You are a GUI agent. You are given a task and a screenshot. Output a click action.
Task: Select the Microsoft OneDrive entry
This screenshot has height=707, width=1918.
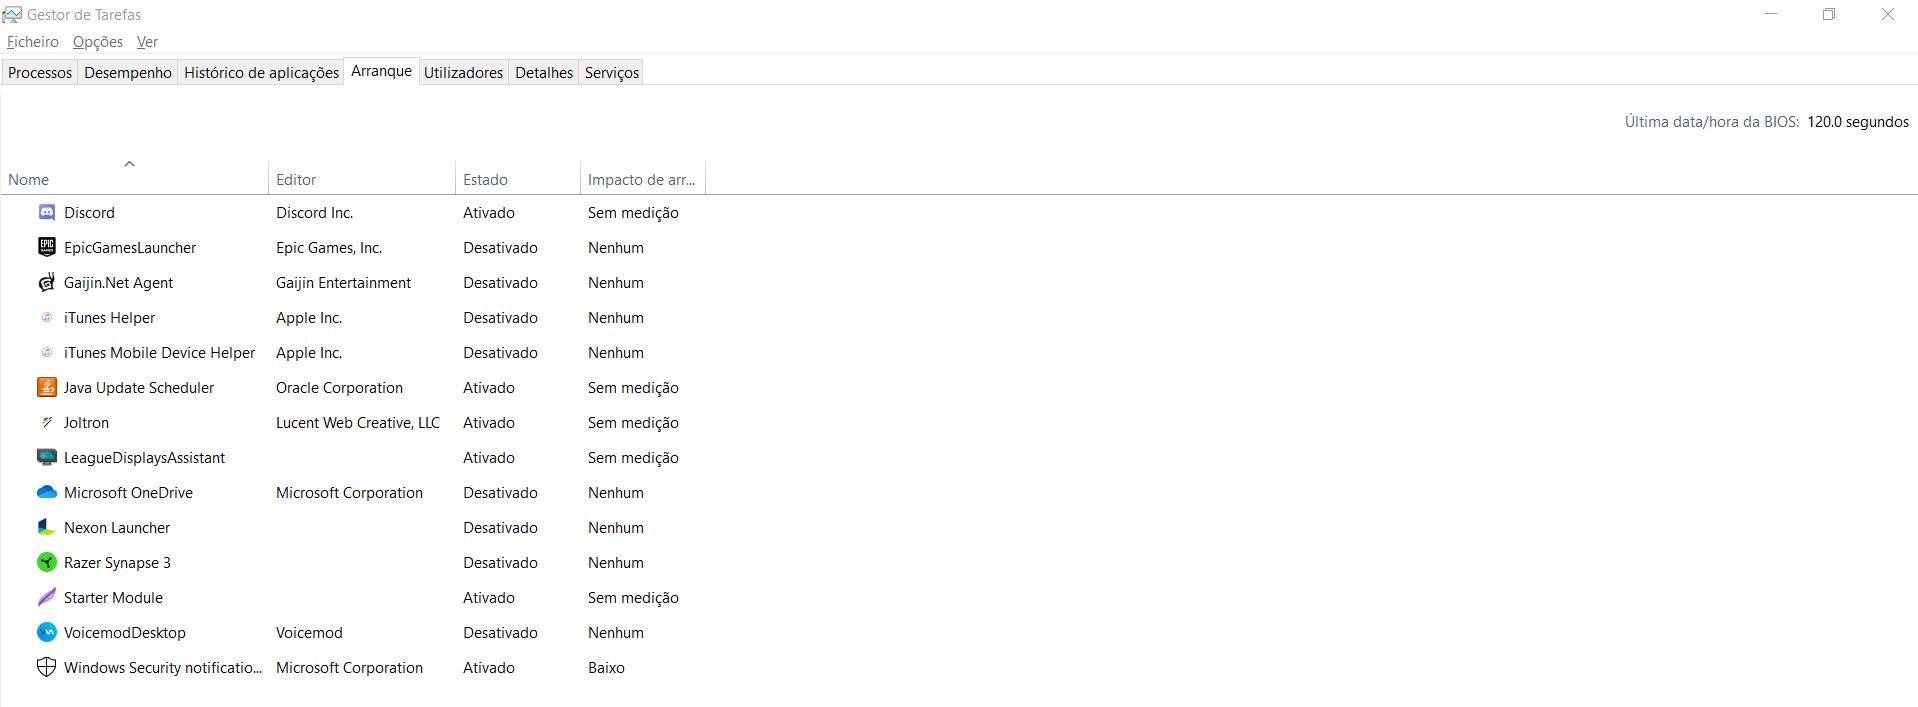(x=128, y=492)
